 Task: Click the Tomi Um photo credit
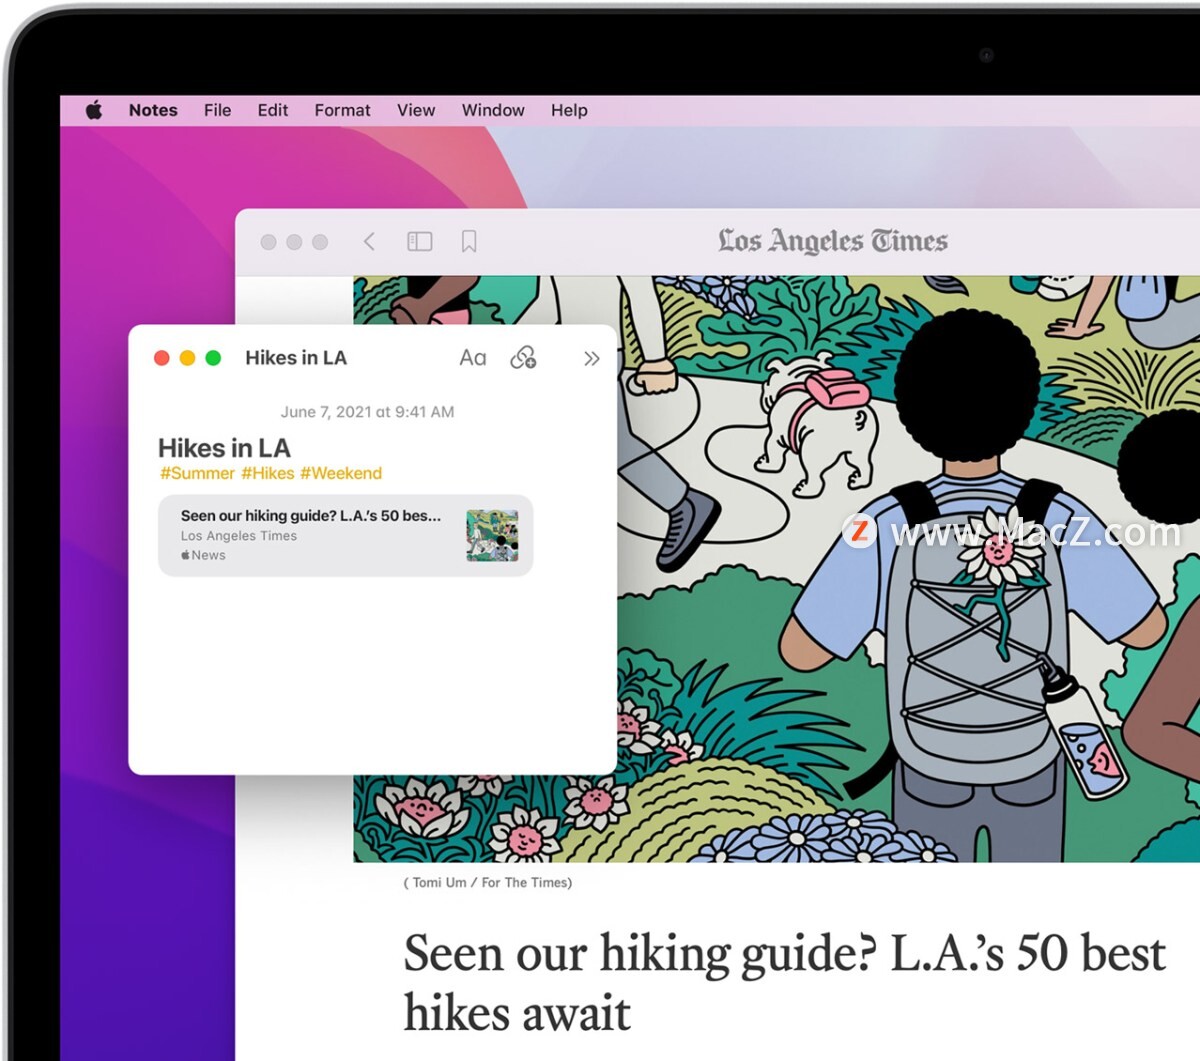488,883
